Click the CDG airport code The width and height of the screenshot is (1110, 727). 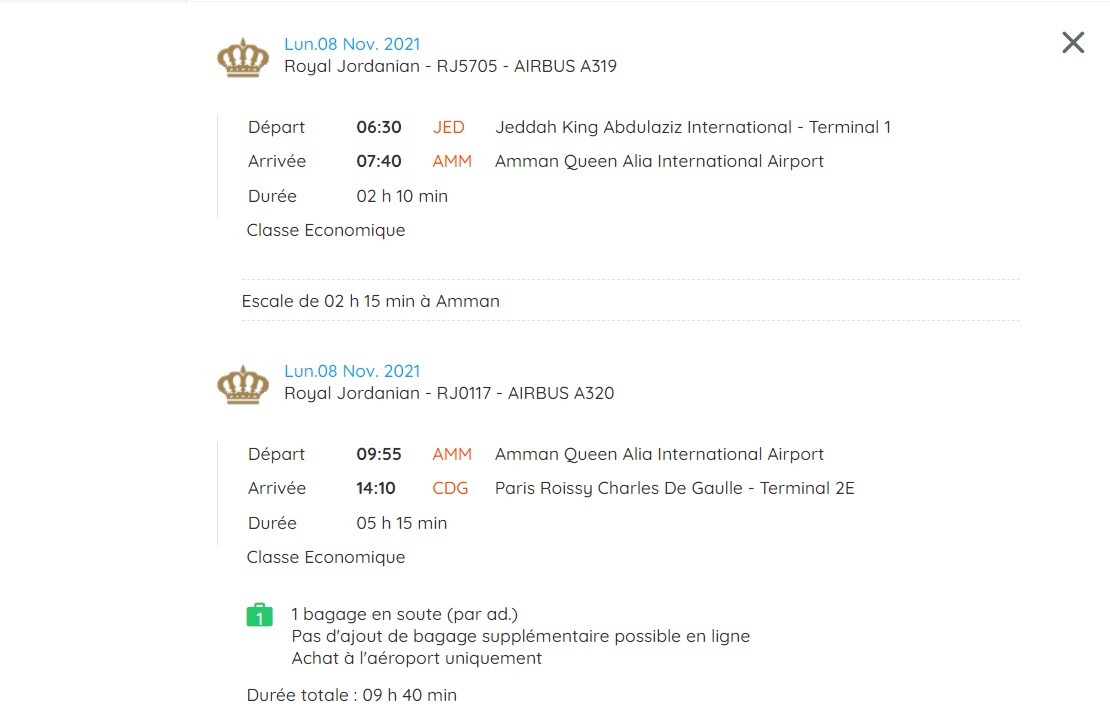tap(450, 488)
